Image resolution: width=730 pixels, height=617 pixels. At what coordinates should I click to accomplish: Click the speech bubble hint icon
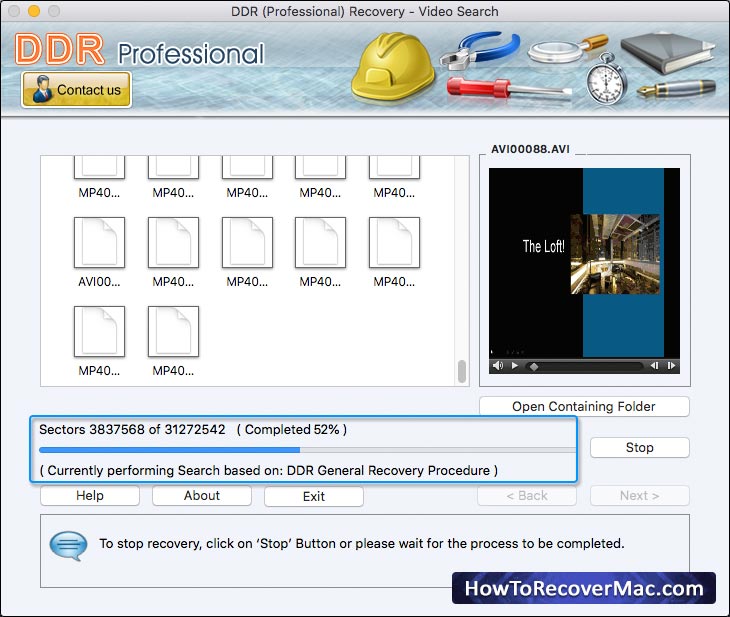tap(68, 546)
